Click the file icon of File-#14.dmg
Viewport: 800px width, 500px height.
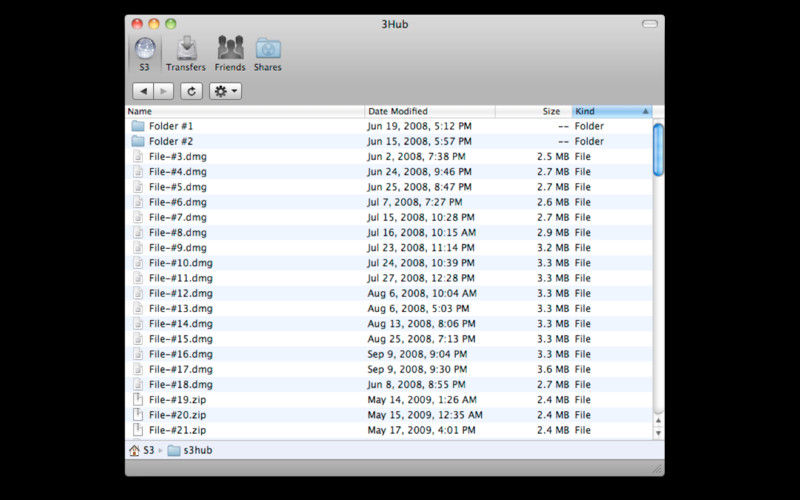click(138, 323)
